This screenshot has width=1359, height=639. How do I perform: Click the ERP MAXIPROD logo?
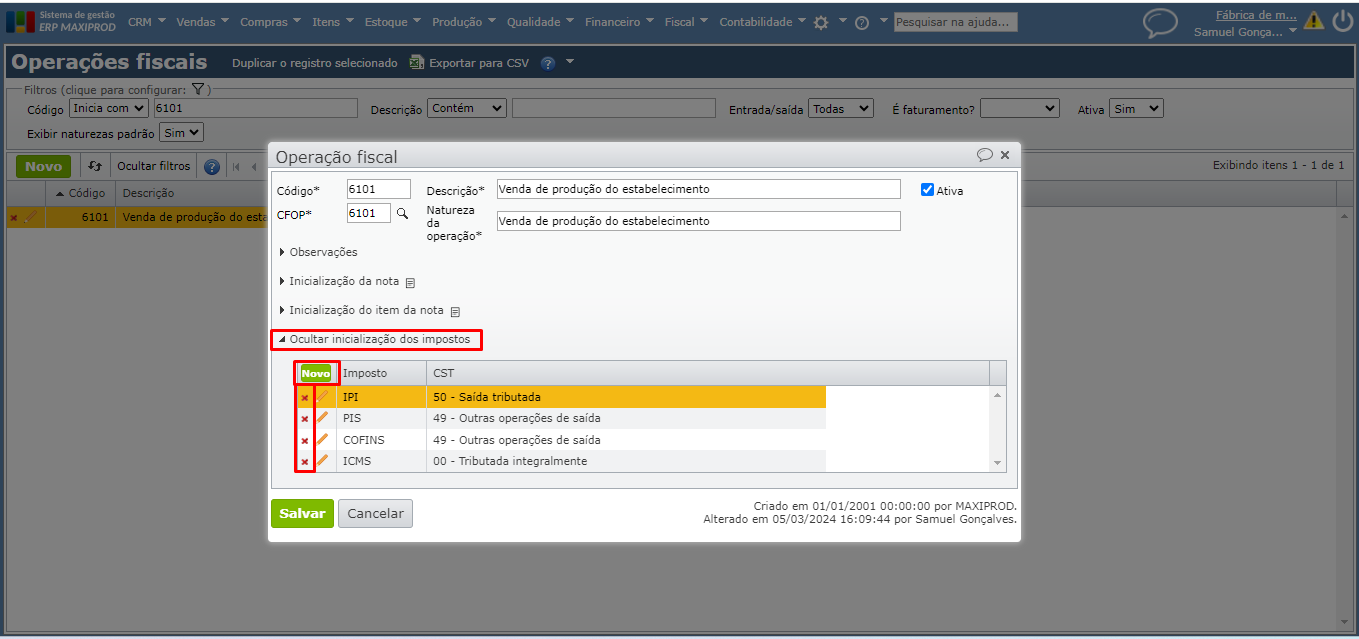coord(61,21)
